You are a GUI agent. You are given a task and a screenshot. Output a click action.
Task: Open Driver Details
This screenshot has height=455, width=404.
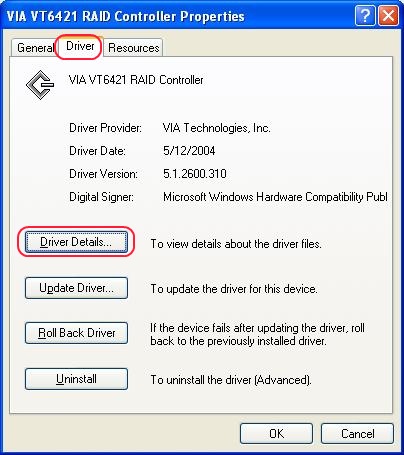[76, 242]
